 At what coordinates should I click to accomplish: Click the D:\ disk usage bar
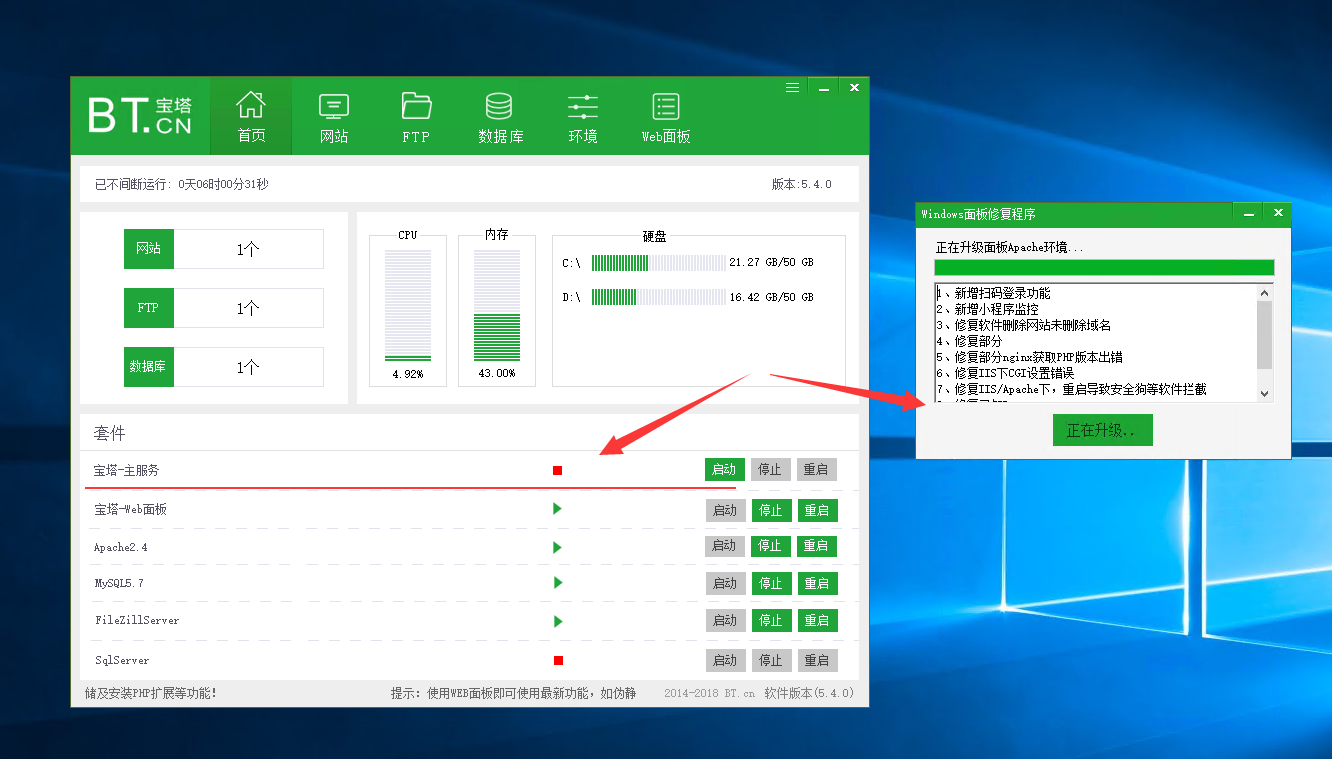click(x=658, y=297)
